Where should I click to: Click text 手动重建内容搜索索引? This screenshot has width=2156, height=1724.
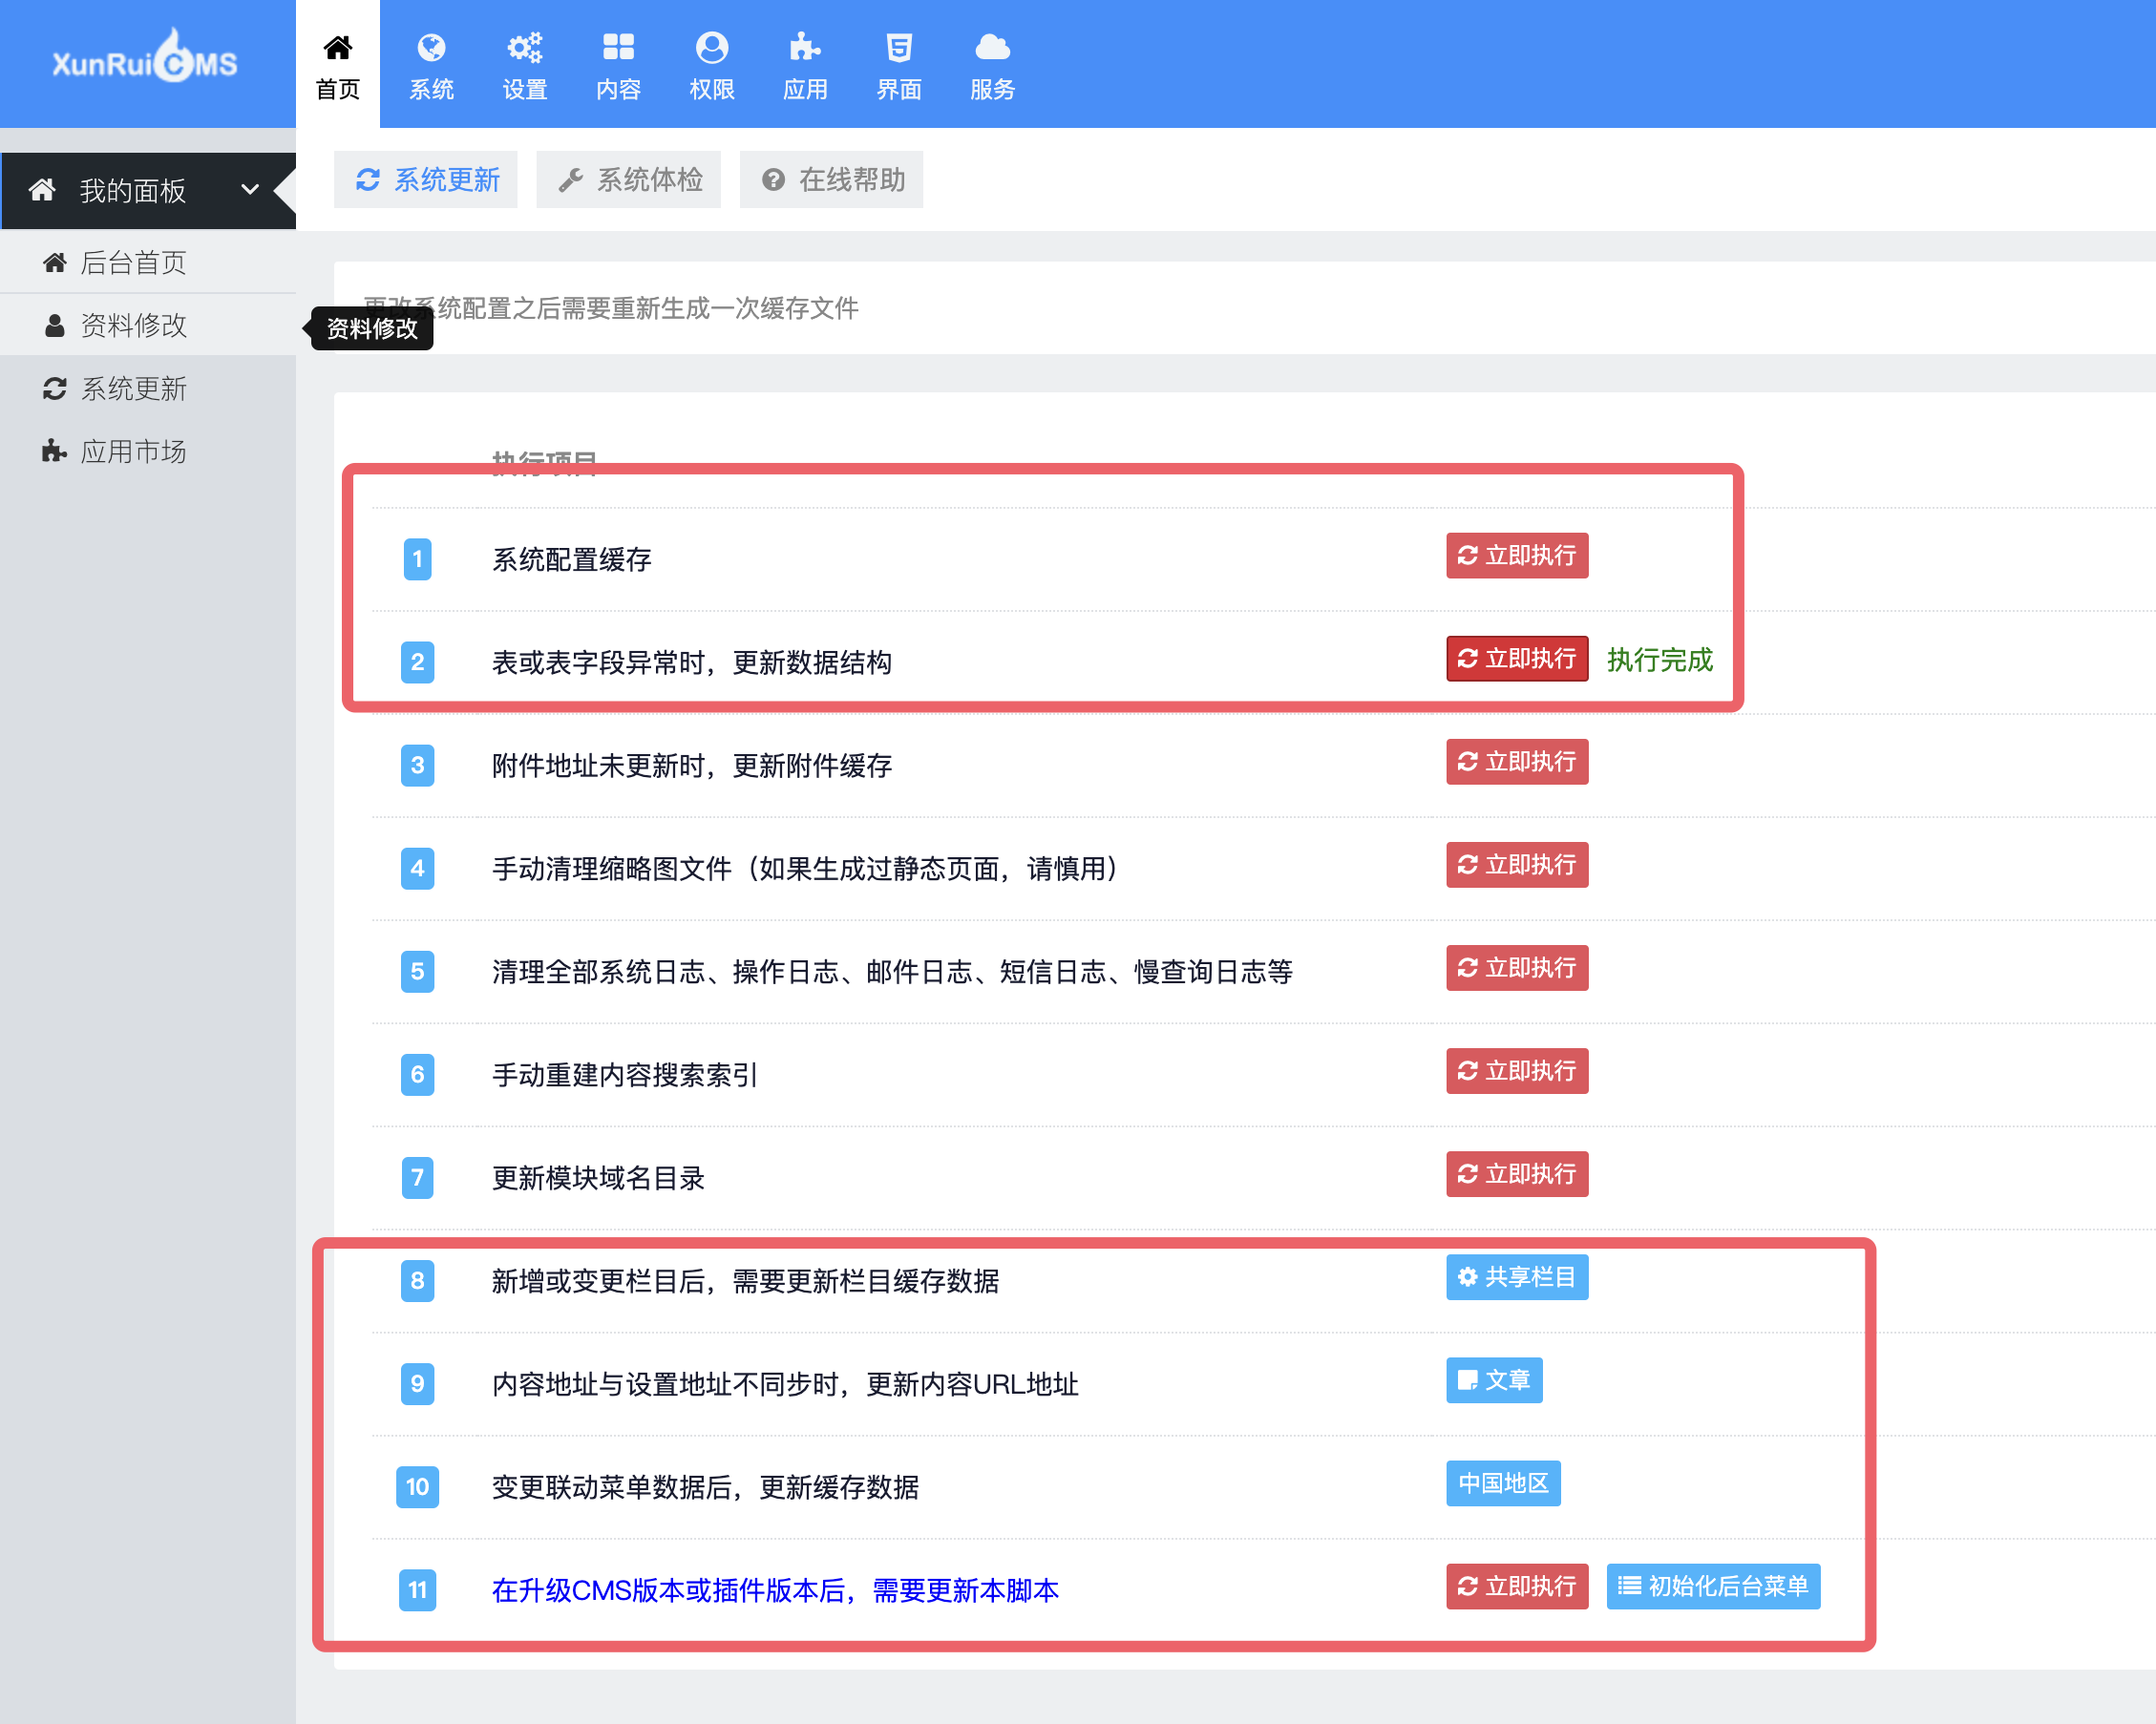point(625,1075)
